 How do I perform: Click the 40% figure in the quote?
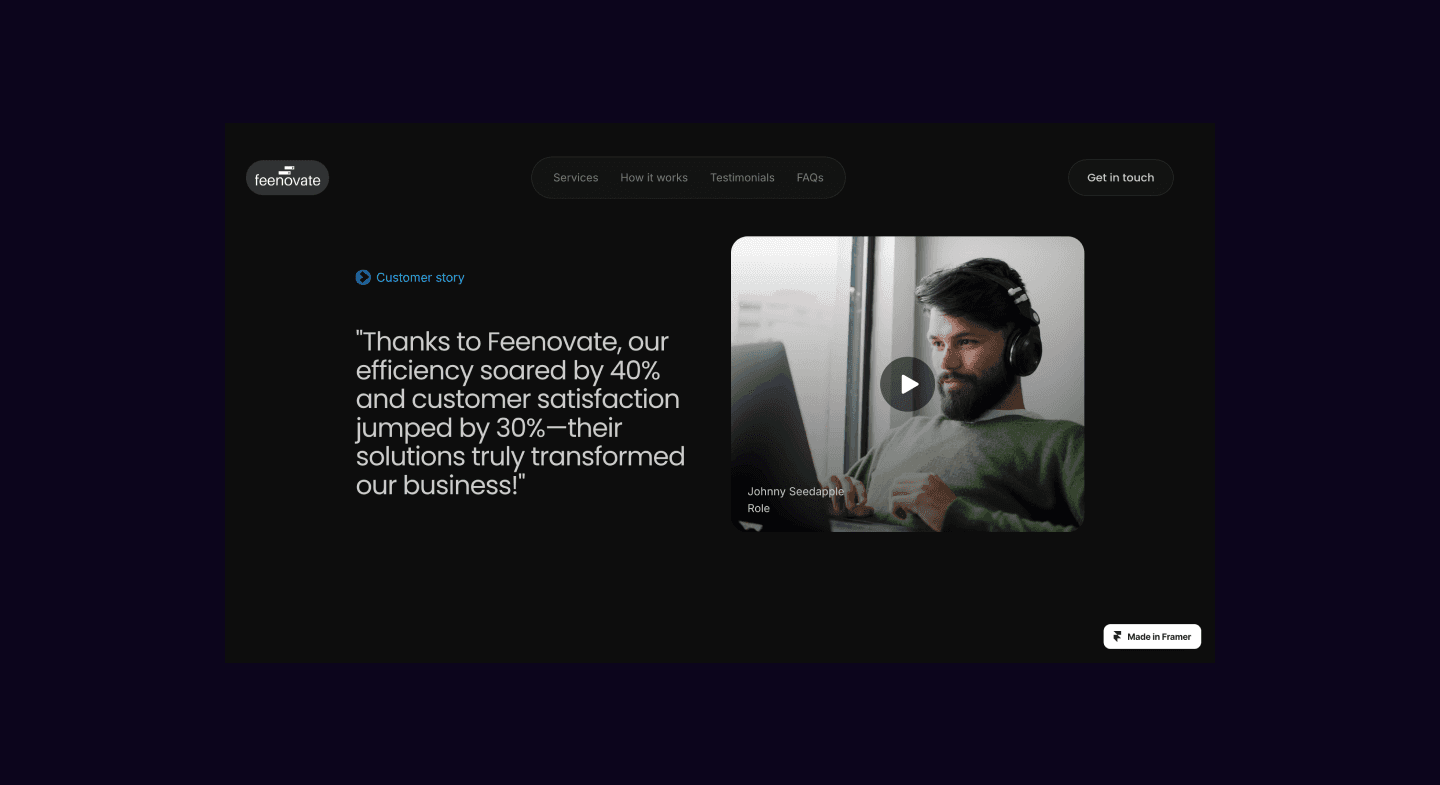click(635, 370)
